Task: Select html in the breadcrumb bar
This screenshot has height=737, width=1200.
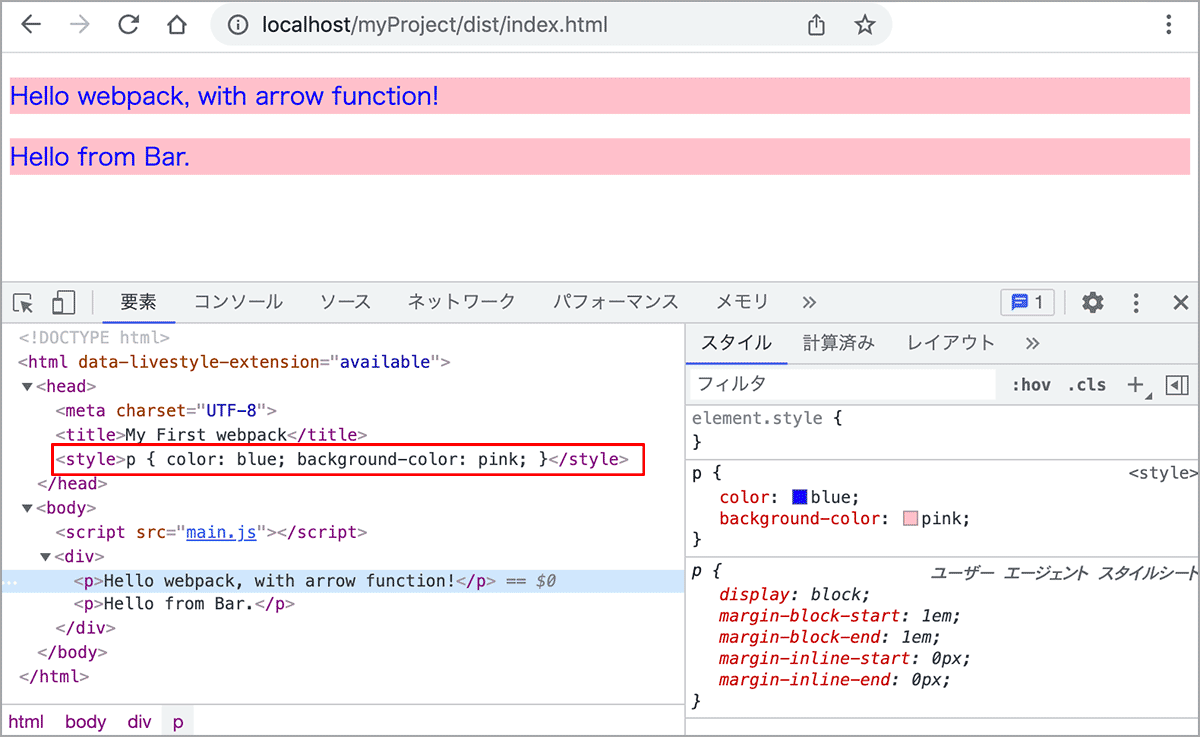Action: pyautogui.click(x=26, y=721)
